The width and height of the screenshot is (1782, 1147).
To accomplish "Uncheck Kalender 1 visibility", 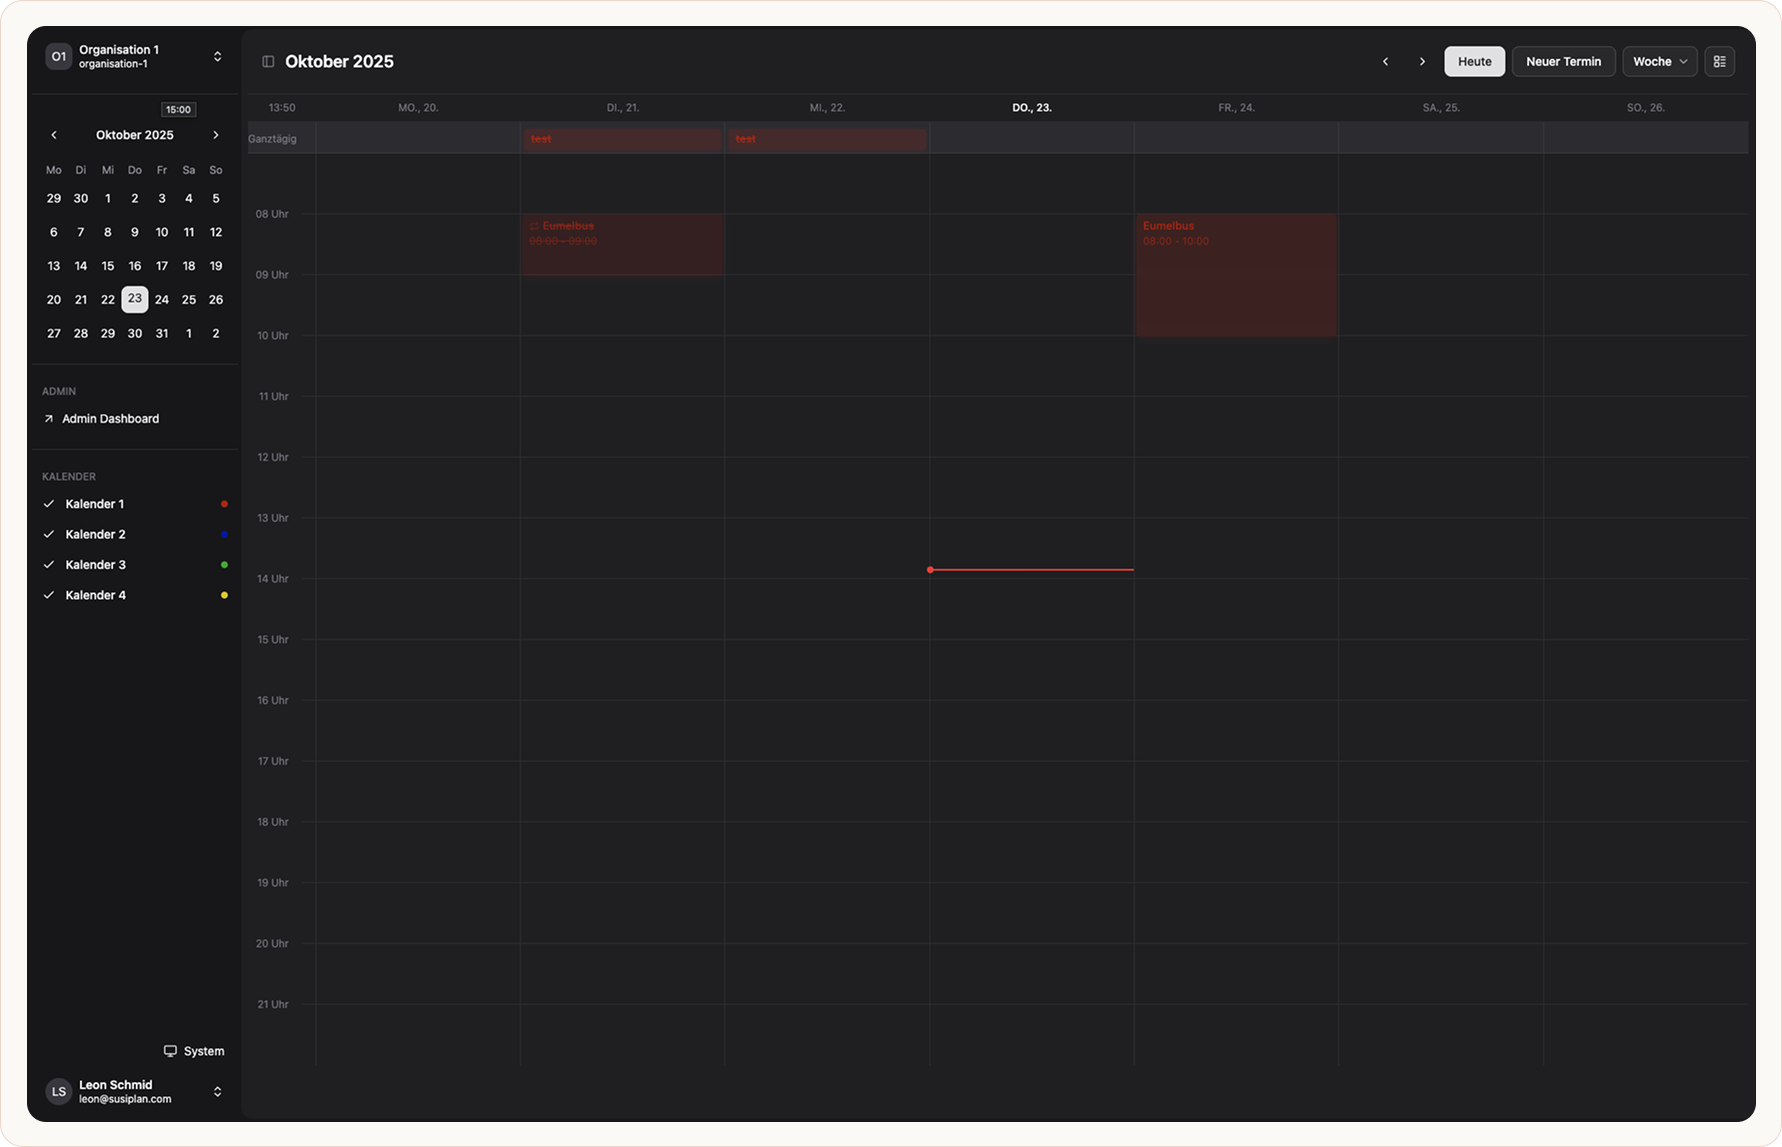I will 49,504.
